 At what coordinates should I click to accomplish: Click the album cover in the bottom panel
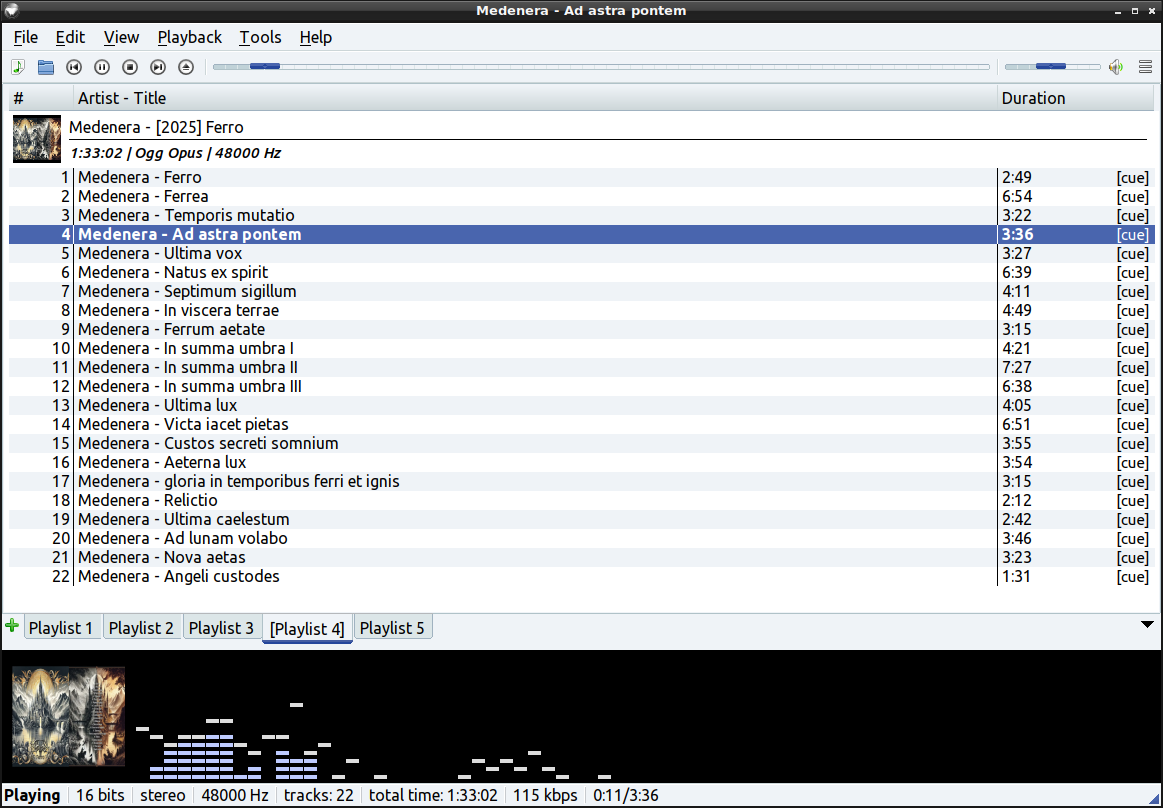coord(68,716)
